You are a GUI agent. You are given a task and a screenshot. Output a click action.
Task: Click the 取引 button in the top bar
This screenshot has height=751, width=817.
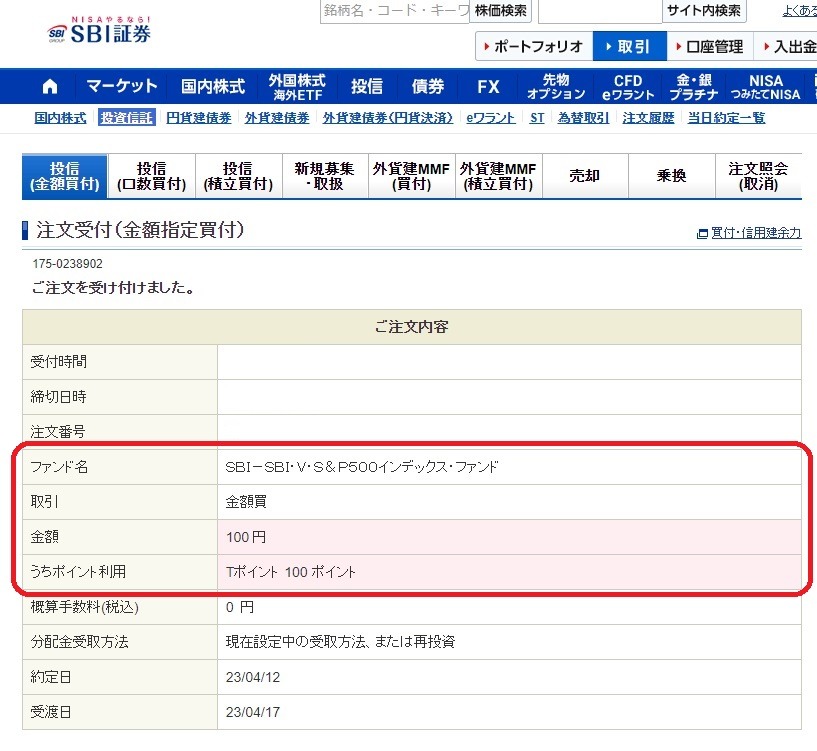coord(629,46)
